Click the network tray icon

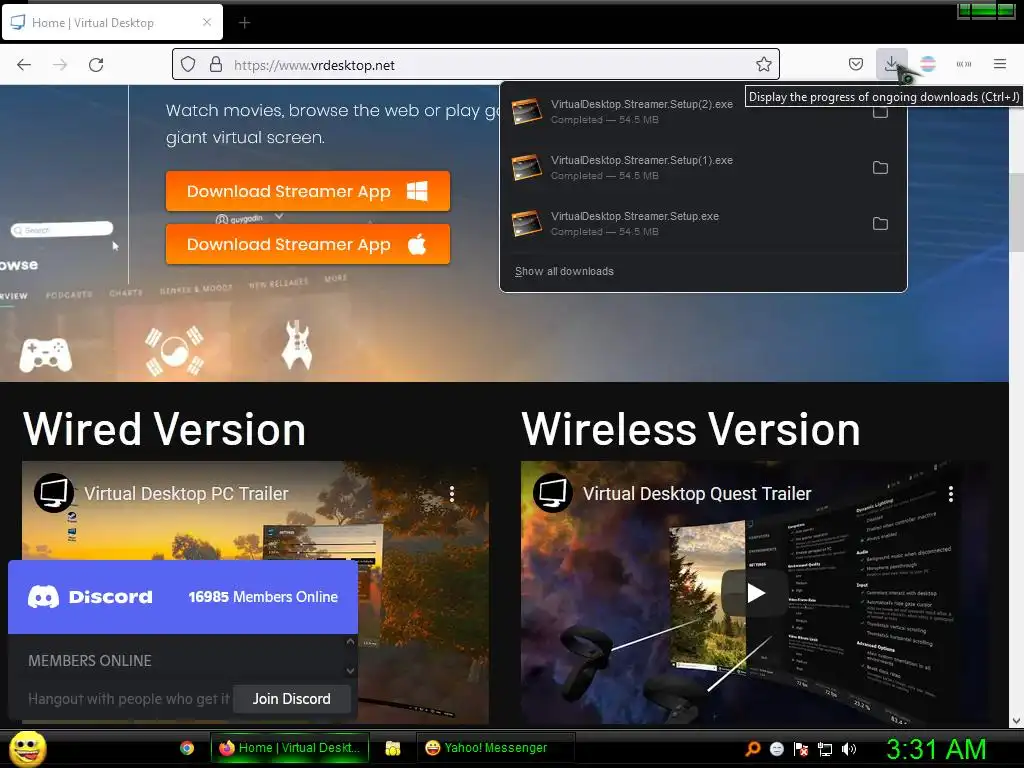825,749
